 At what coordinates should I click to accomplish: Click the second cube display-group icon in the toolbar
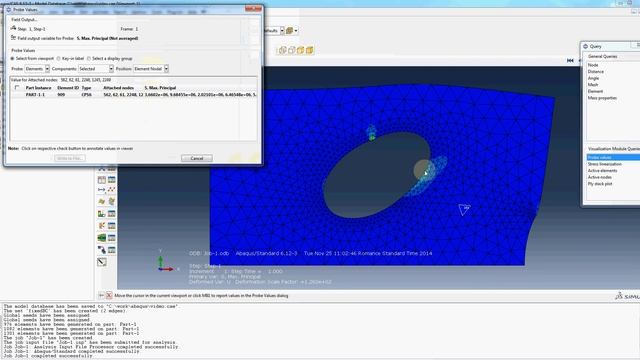coord(292,50)
